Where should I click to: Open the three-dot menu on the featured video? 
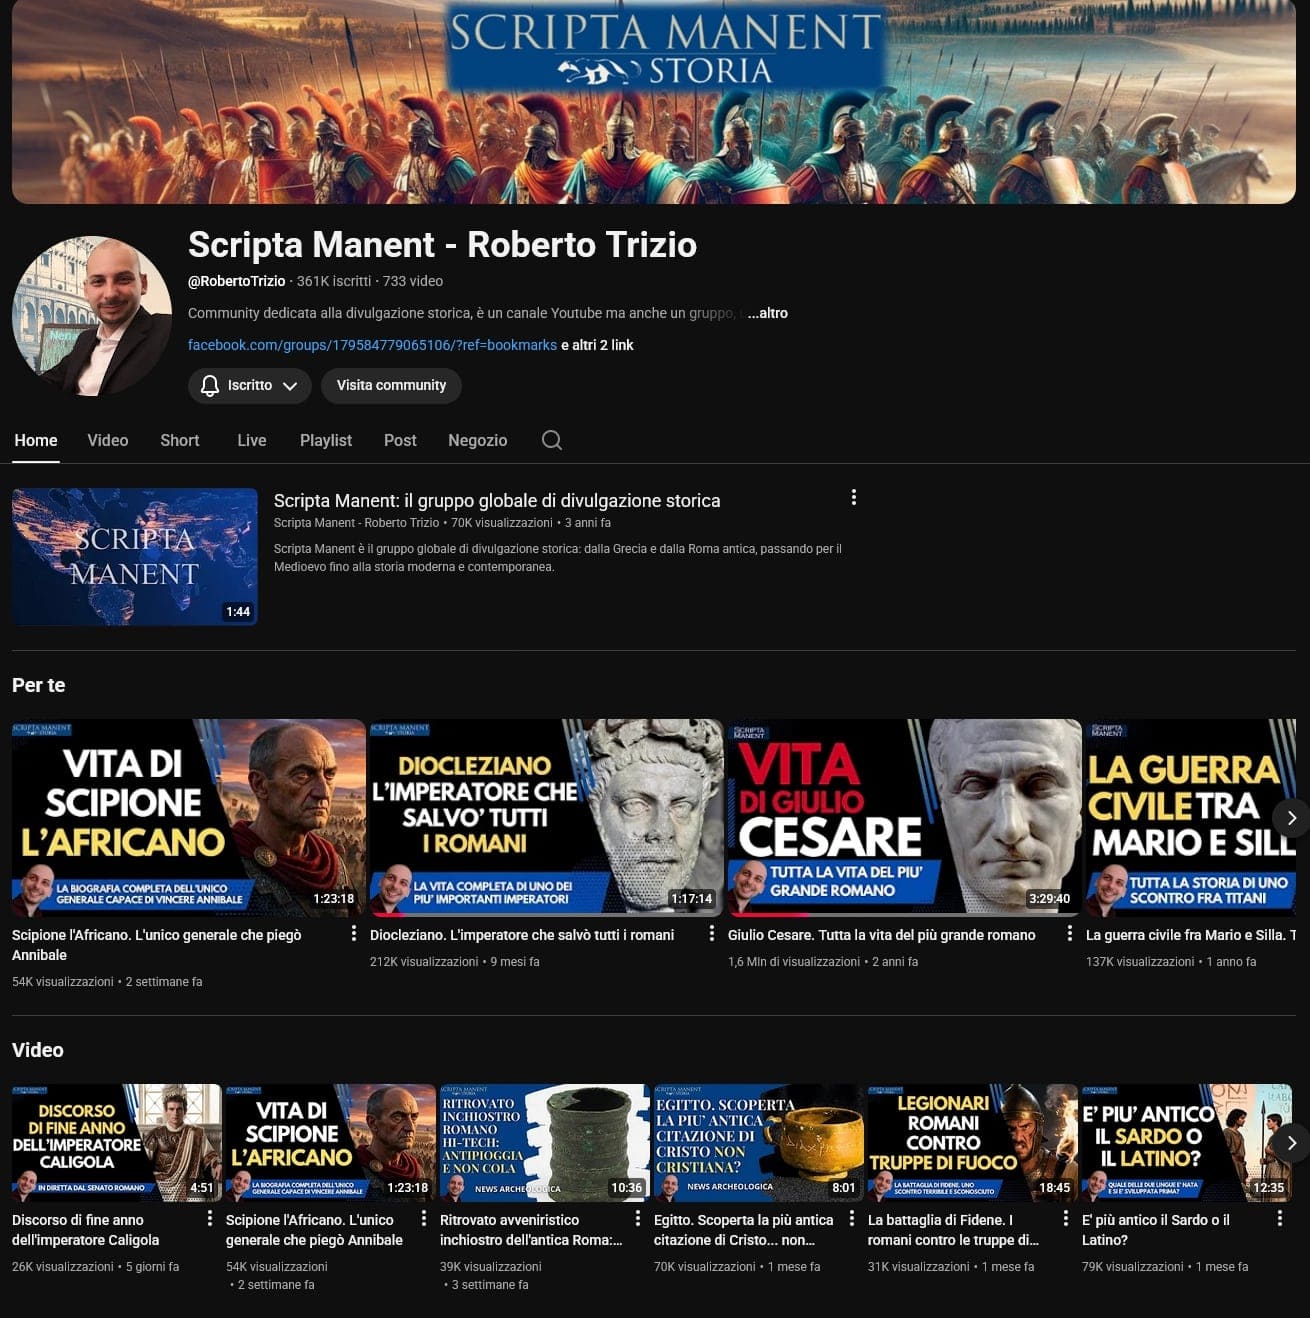pyautogui.click(x=854, y=496)
